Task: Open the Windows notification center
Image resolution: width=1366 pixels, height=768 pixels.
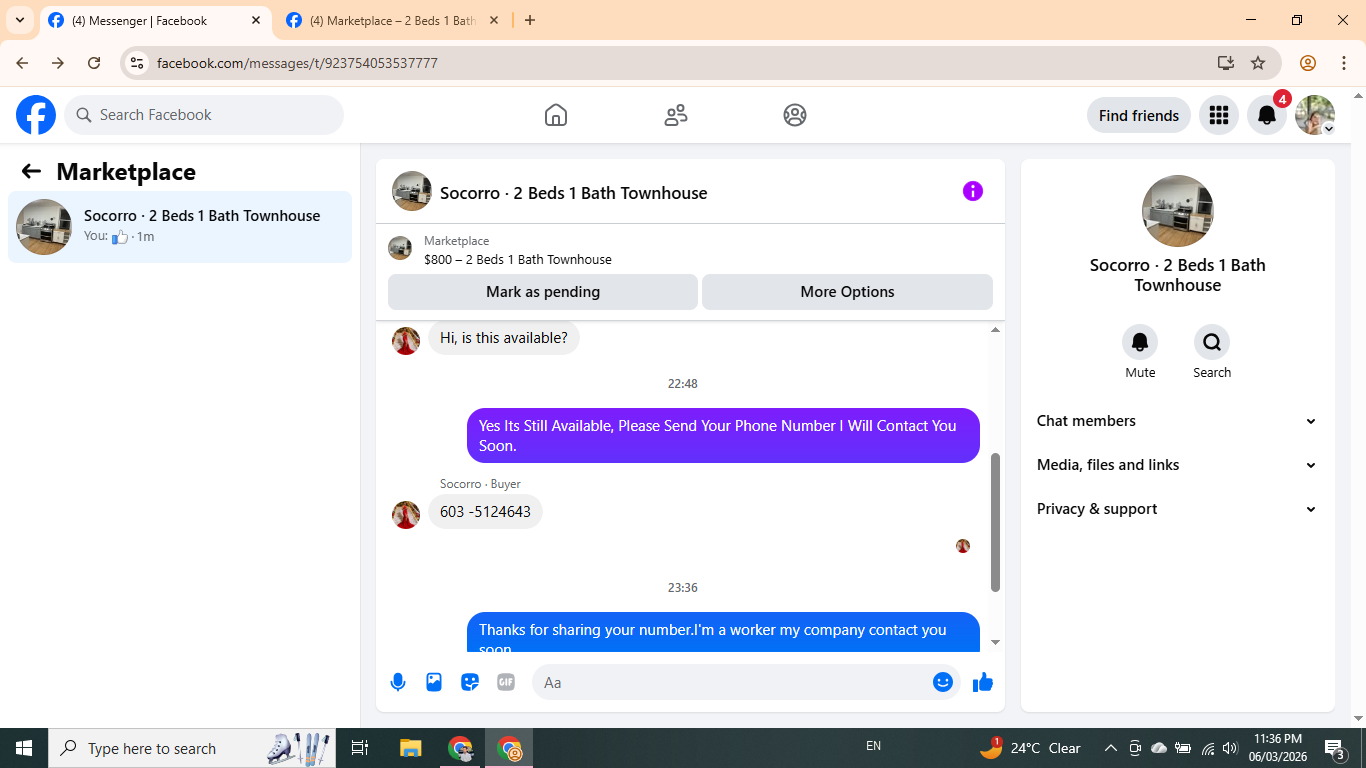Action: point(1334,748)
